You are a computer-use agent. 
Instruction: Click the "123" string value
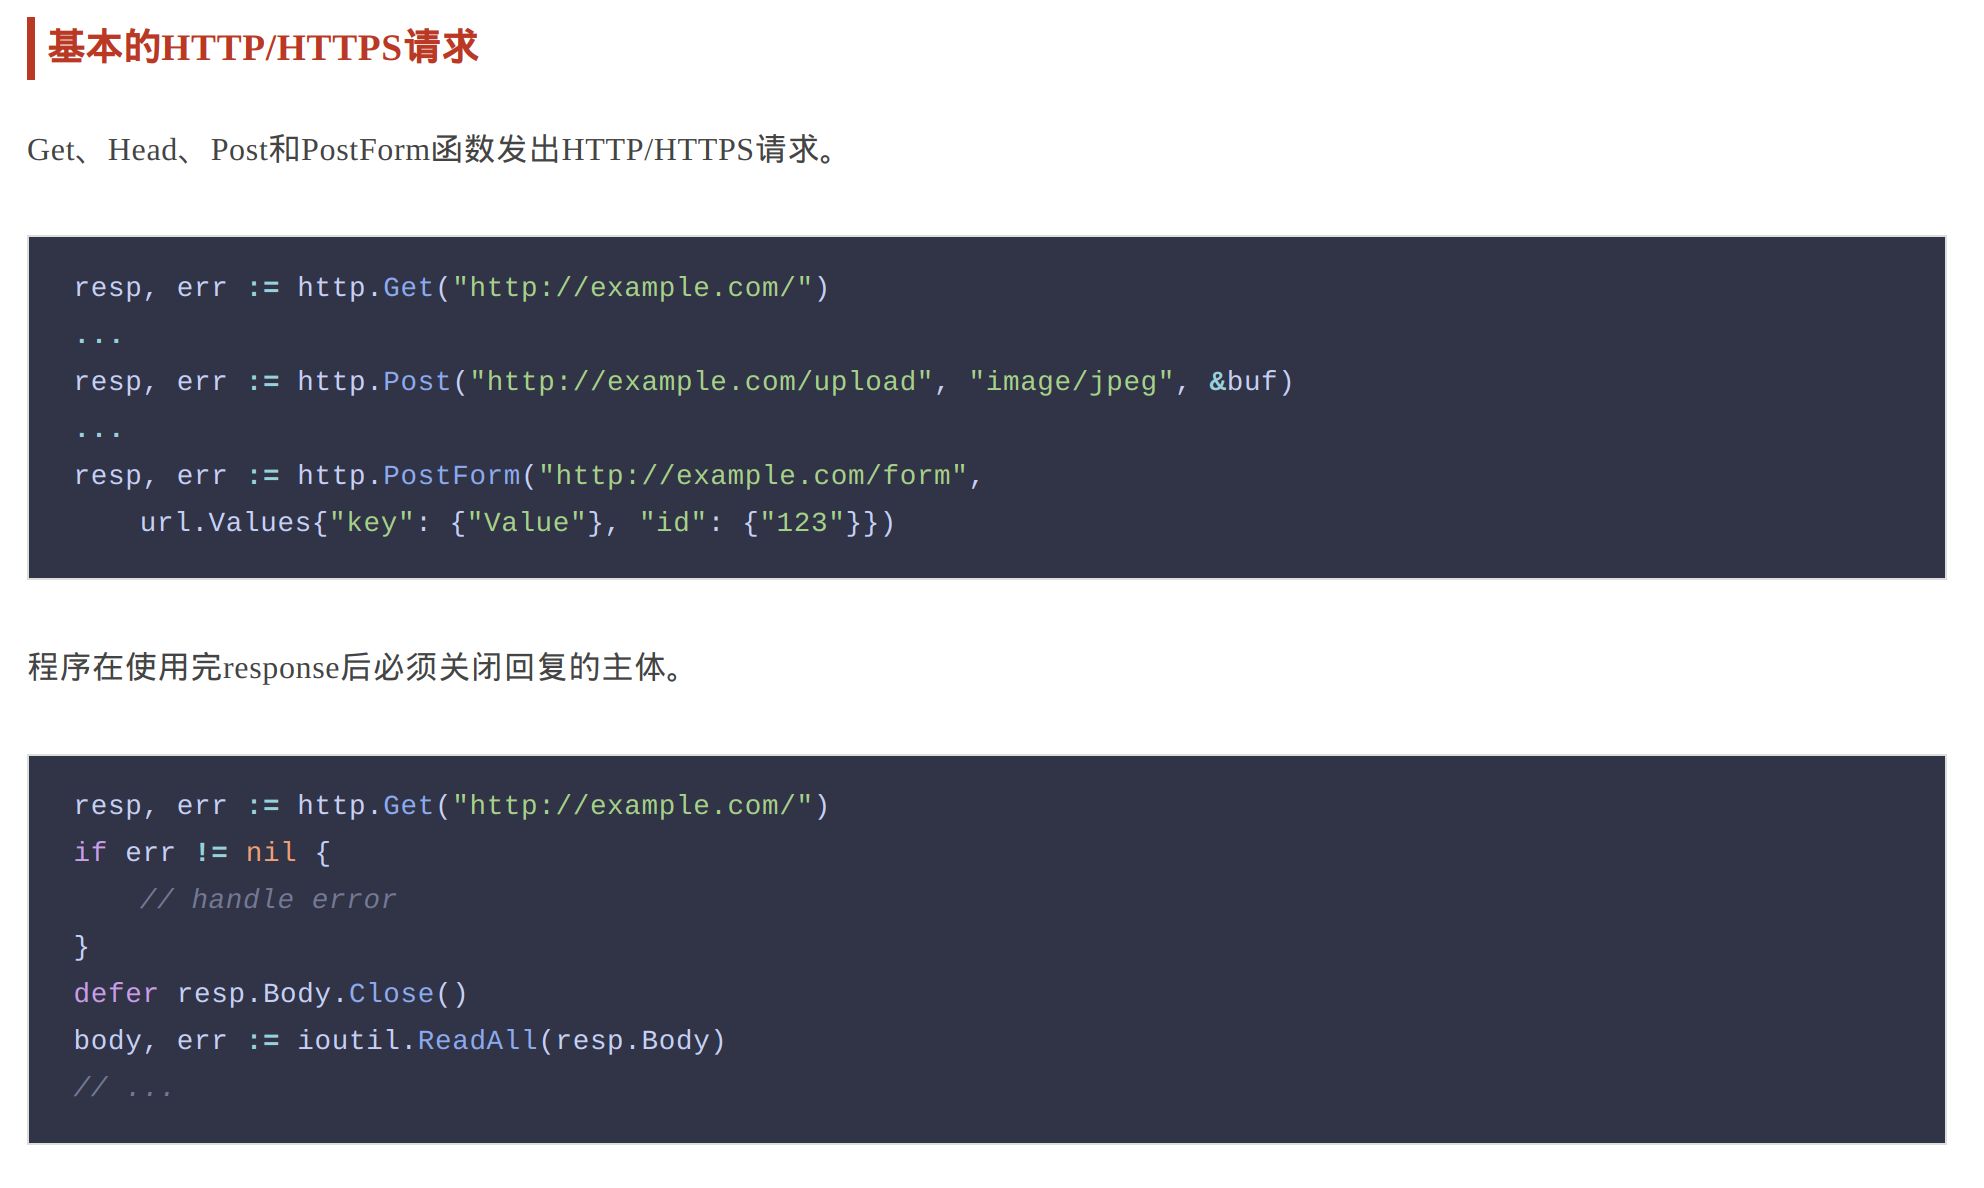[802, 523]
